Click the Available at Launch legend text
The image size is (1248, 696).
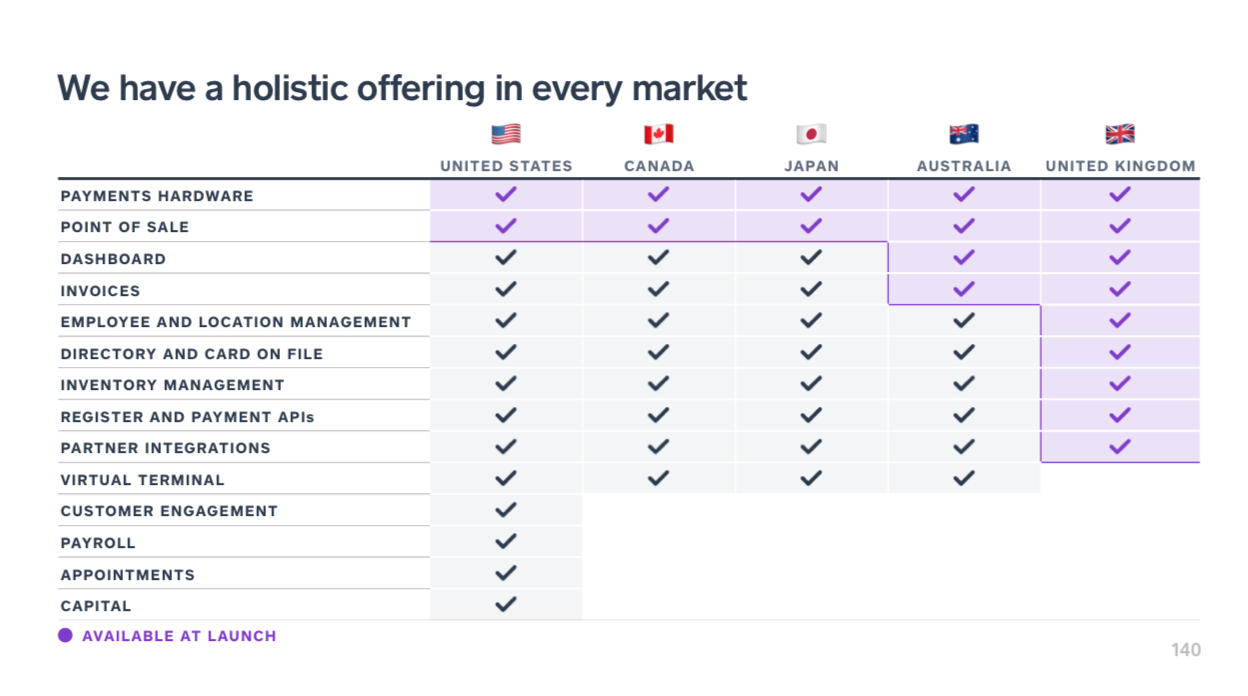179,636
